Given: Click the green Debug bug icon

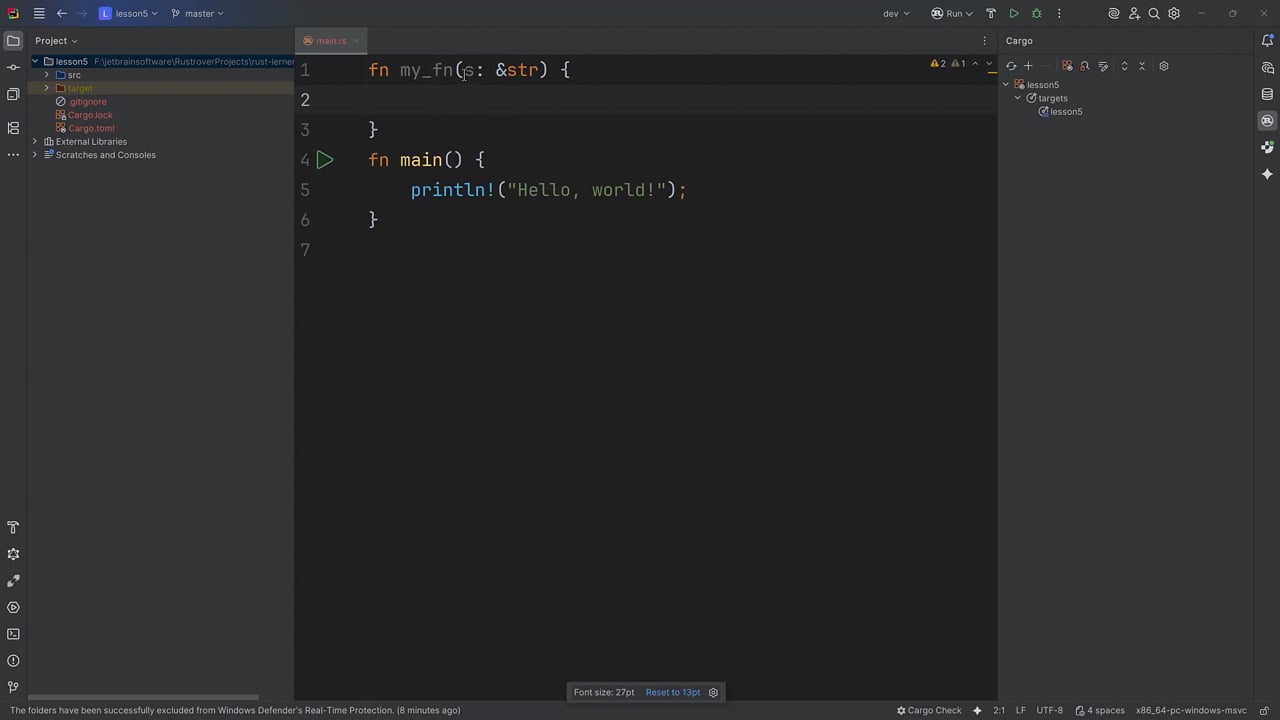Looking at the screenshot, I should [1036, 13].
